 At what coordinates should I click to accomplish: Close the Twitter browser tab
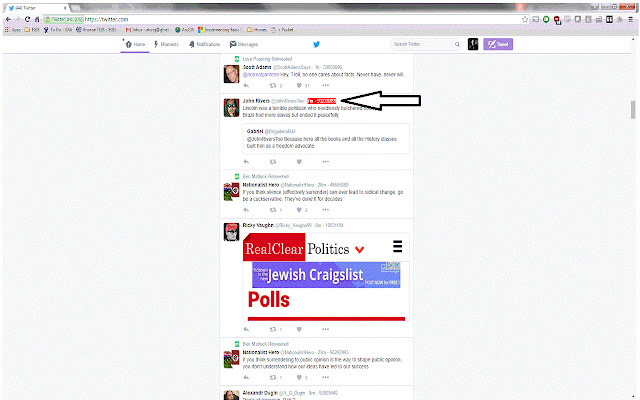[x=65, y=8]
